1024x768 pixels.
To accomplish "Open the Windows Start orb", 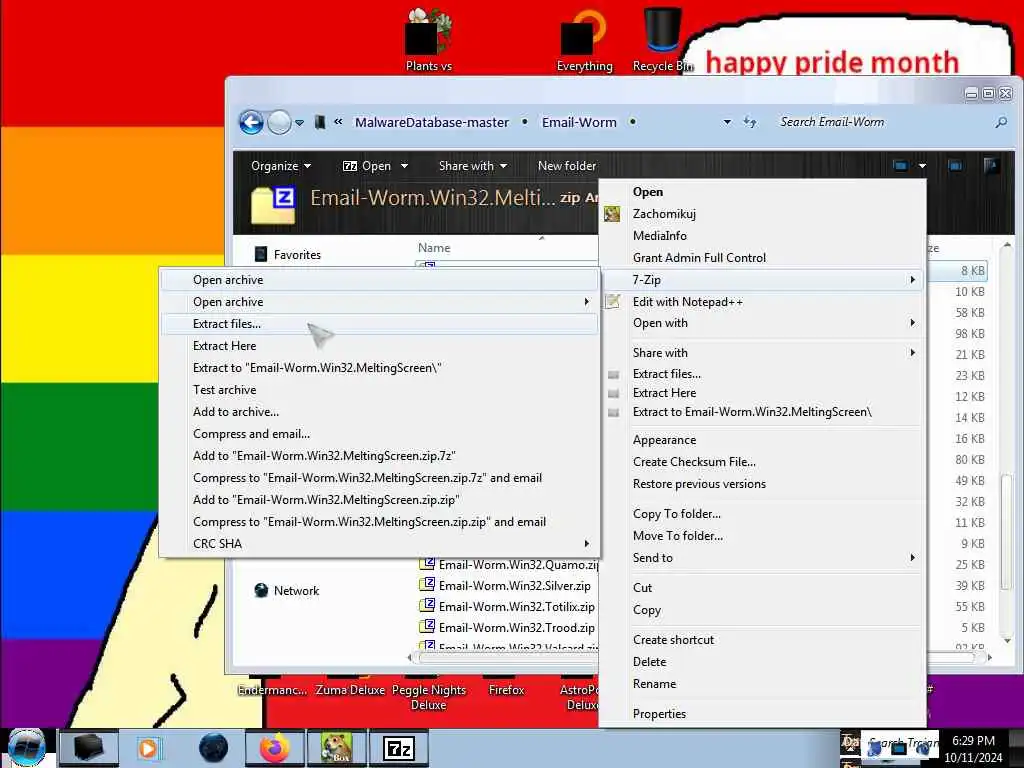I will tap(27, 748).
